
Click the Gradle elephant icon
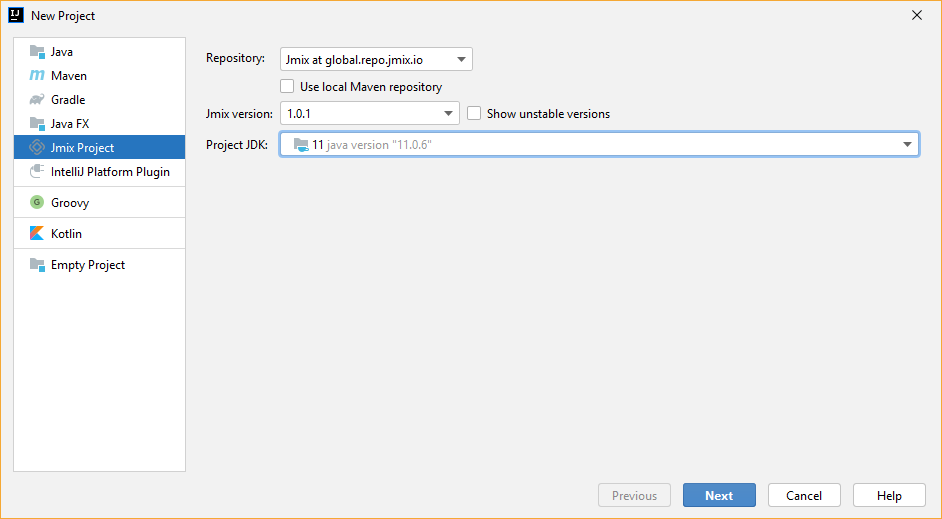[x=37, y=100]
